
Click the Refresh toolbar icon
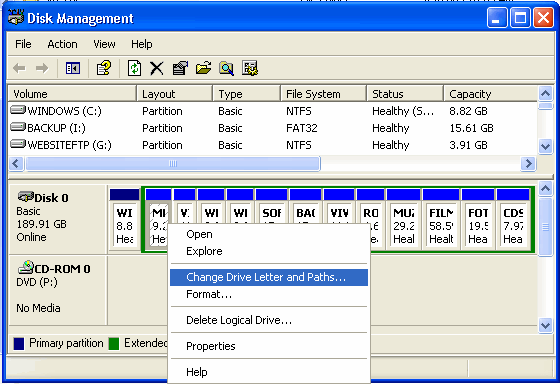134,68
